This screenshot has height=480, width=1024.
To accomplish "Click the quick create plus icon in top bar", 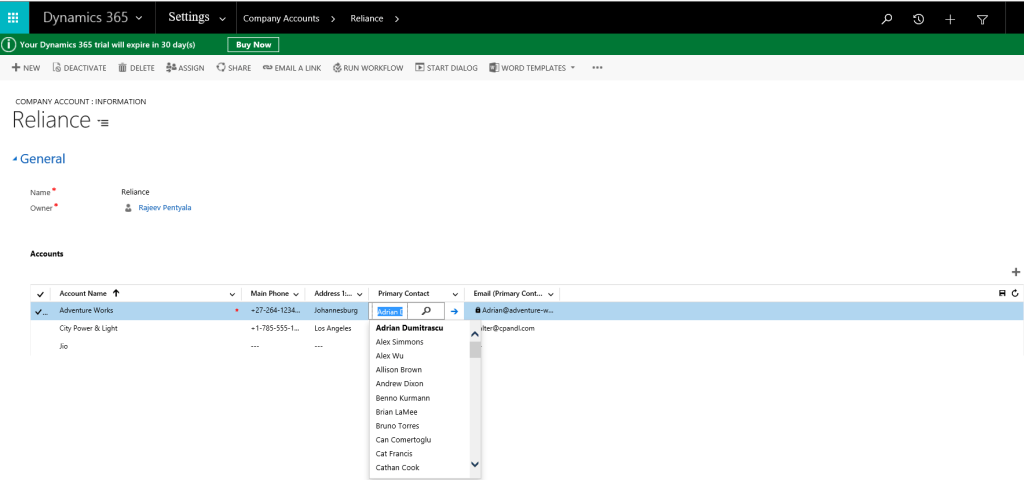I will pos(950,19).
